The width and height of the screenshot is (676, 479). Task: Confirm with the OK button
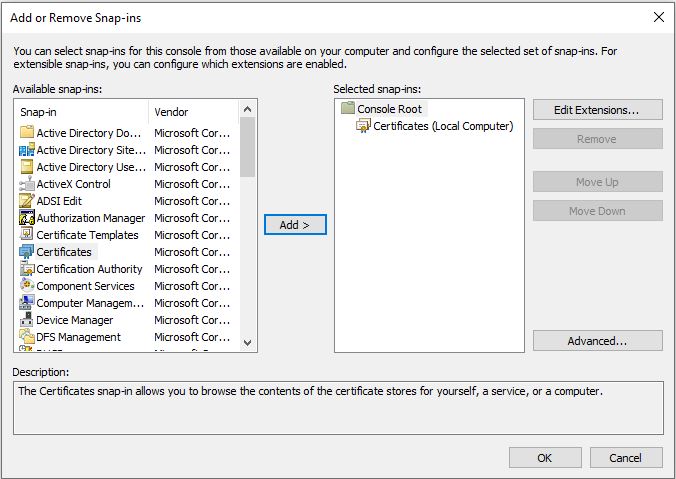click(x=545, y=457)
